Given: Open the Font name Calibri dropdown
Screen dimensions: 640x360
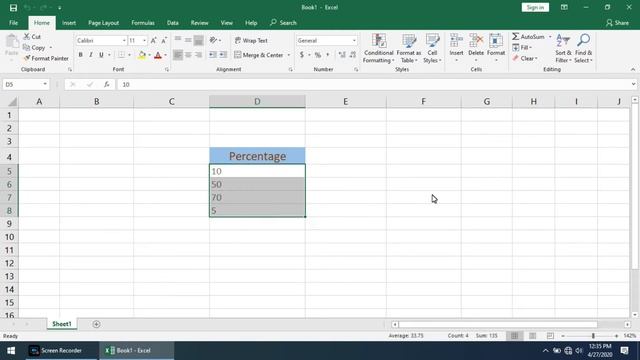Looking at the screenshot, I should click(124, 40).
